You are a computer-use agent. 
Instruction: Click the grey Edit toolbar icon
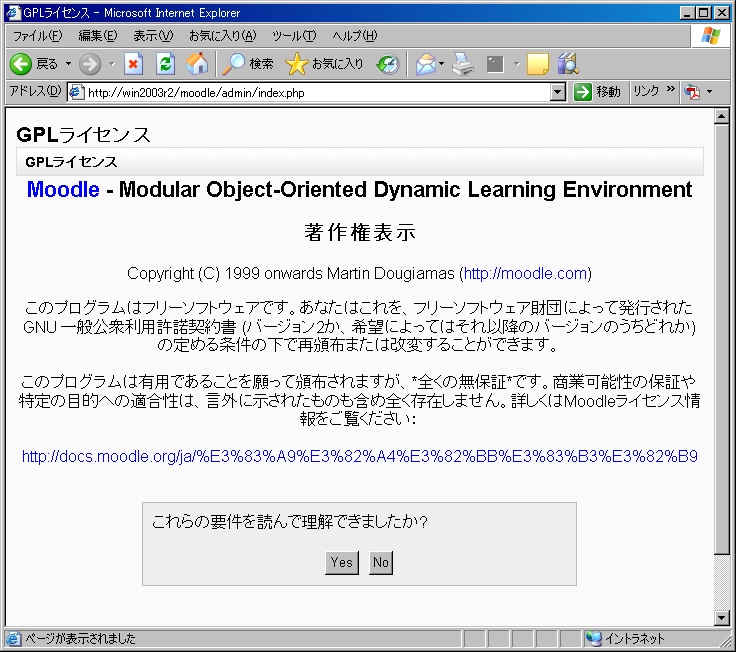495,64
